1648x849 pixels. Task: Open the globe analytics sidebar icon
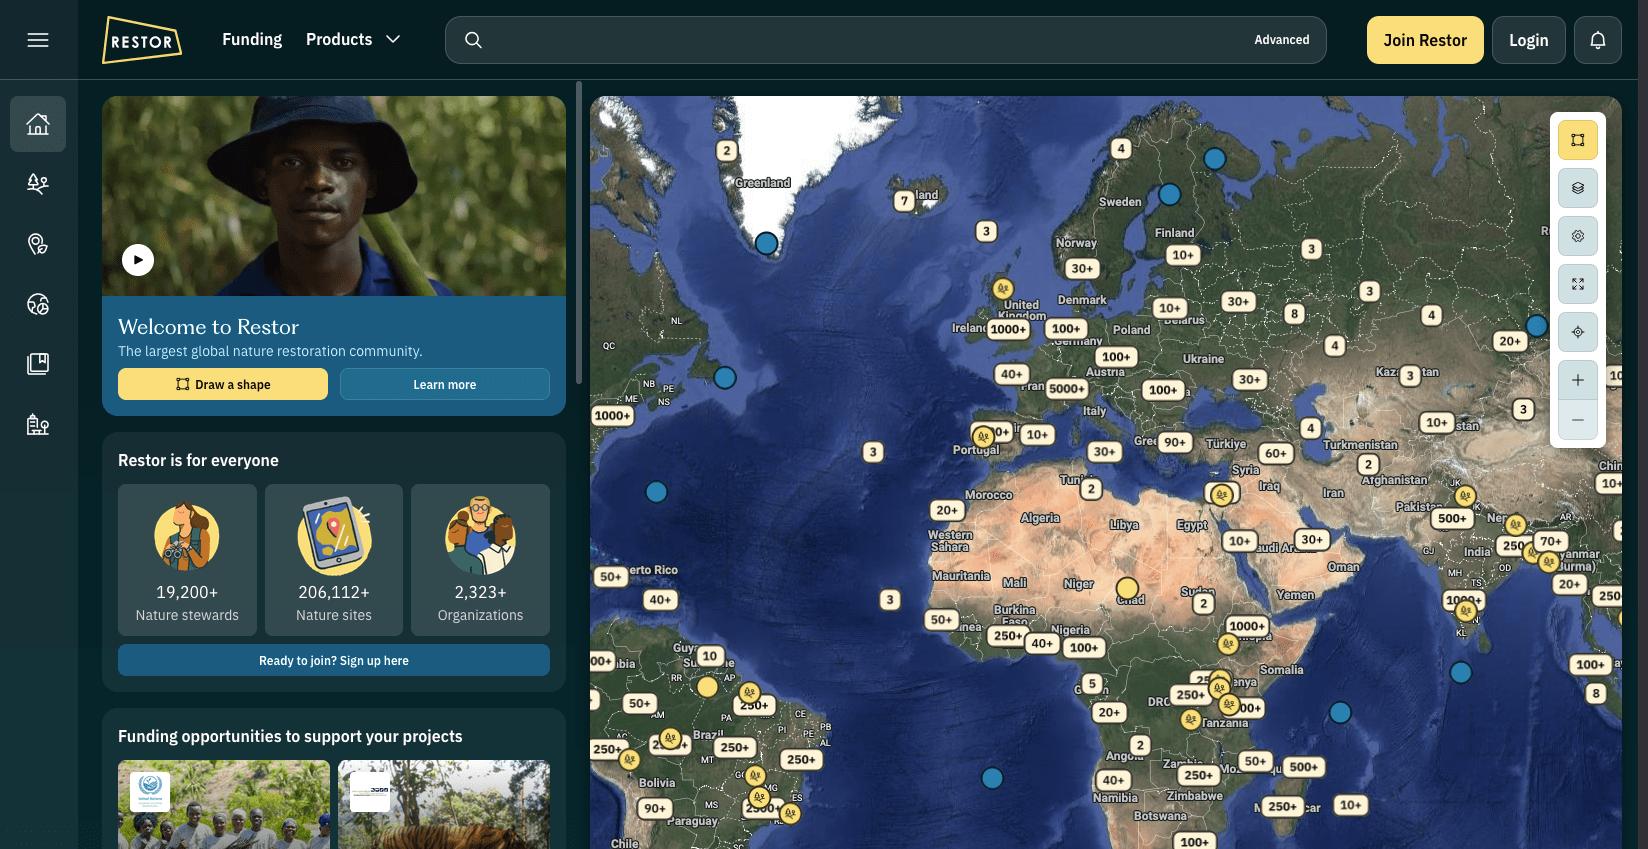[x=38, y=304]
